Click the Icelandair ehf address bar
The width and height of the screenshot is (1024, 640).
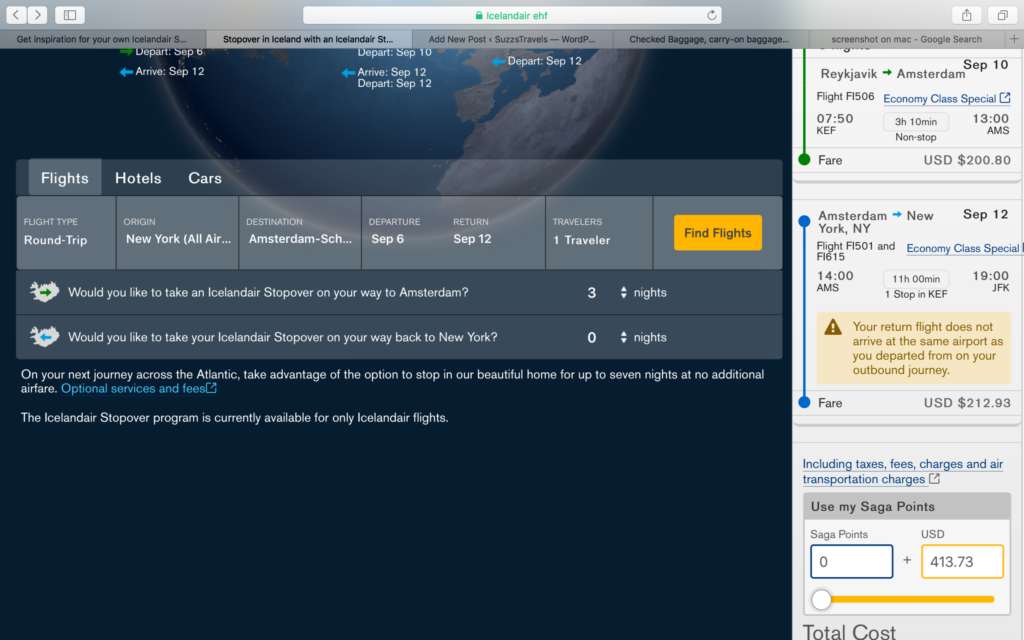[x=512, y=15]
